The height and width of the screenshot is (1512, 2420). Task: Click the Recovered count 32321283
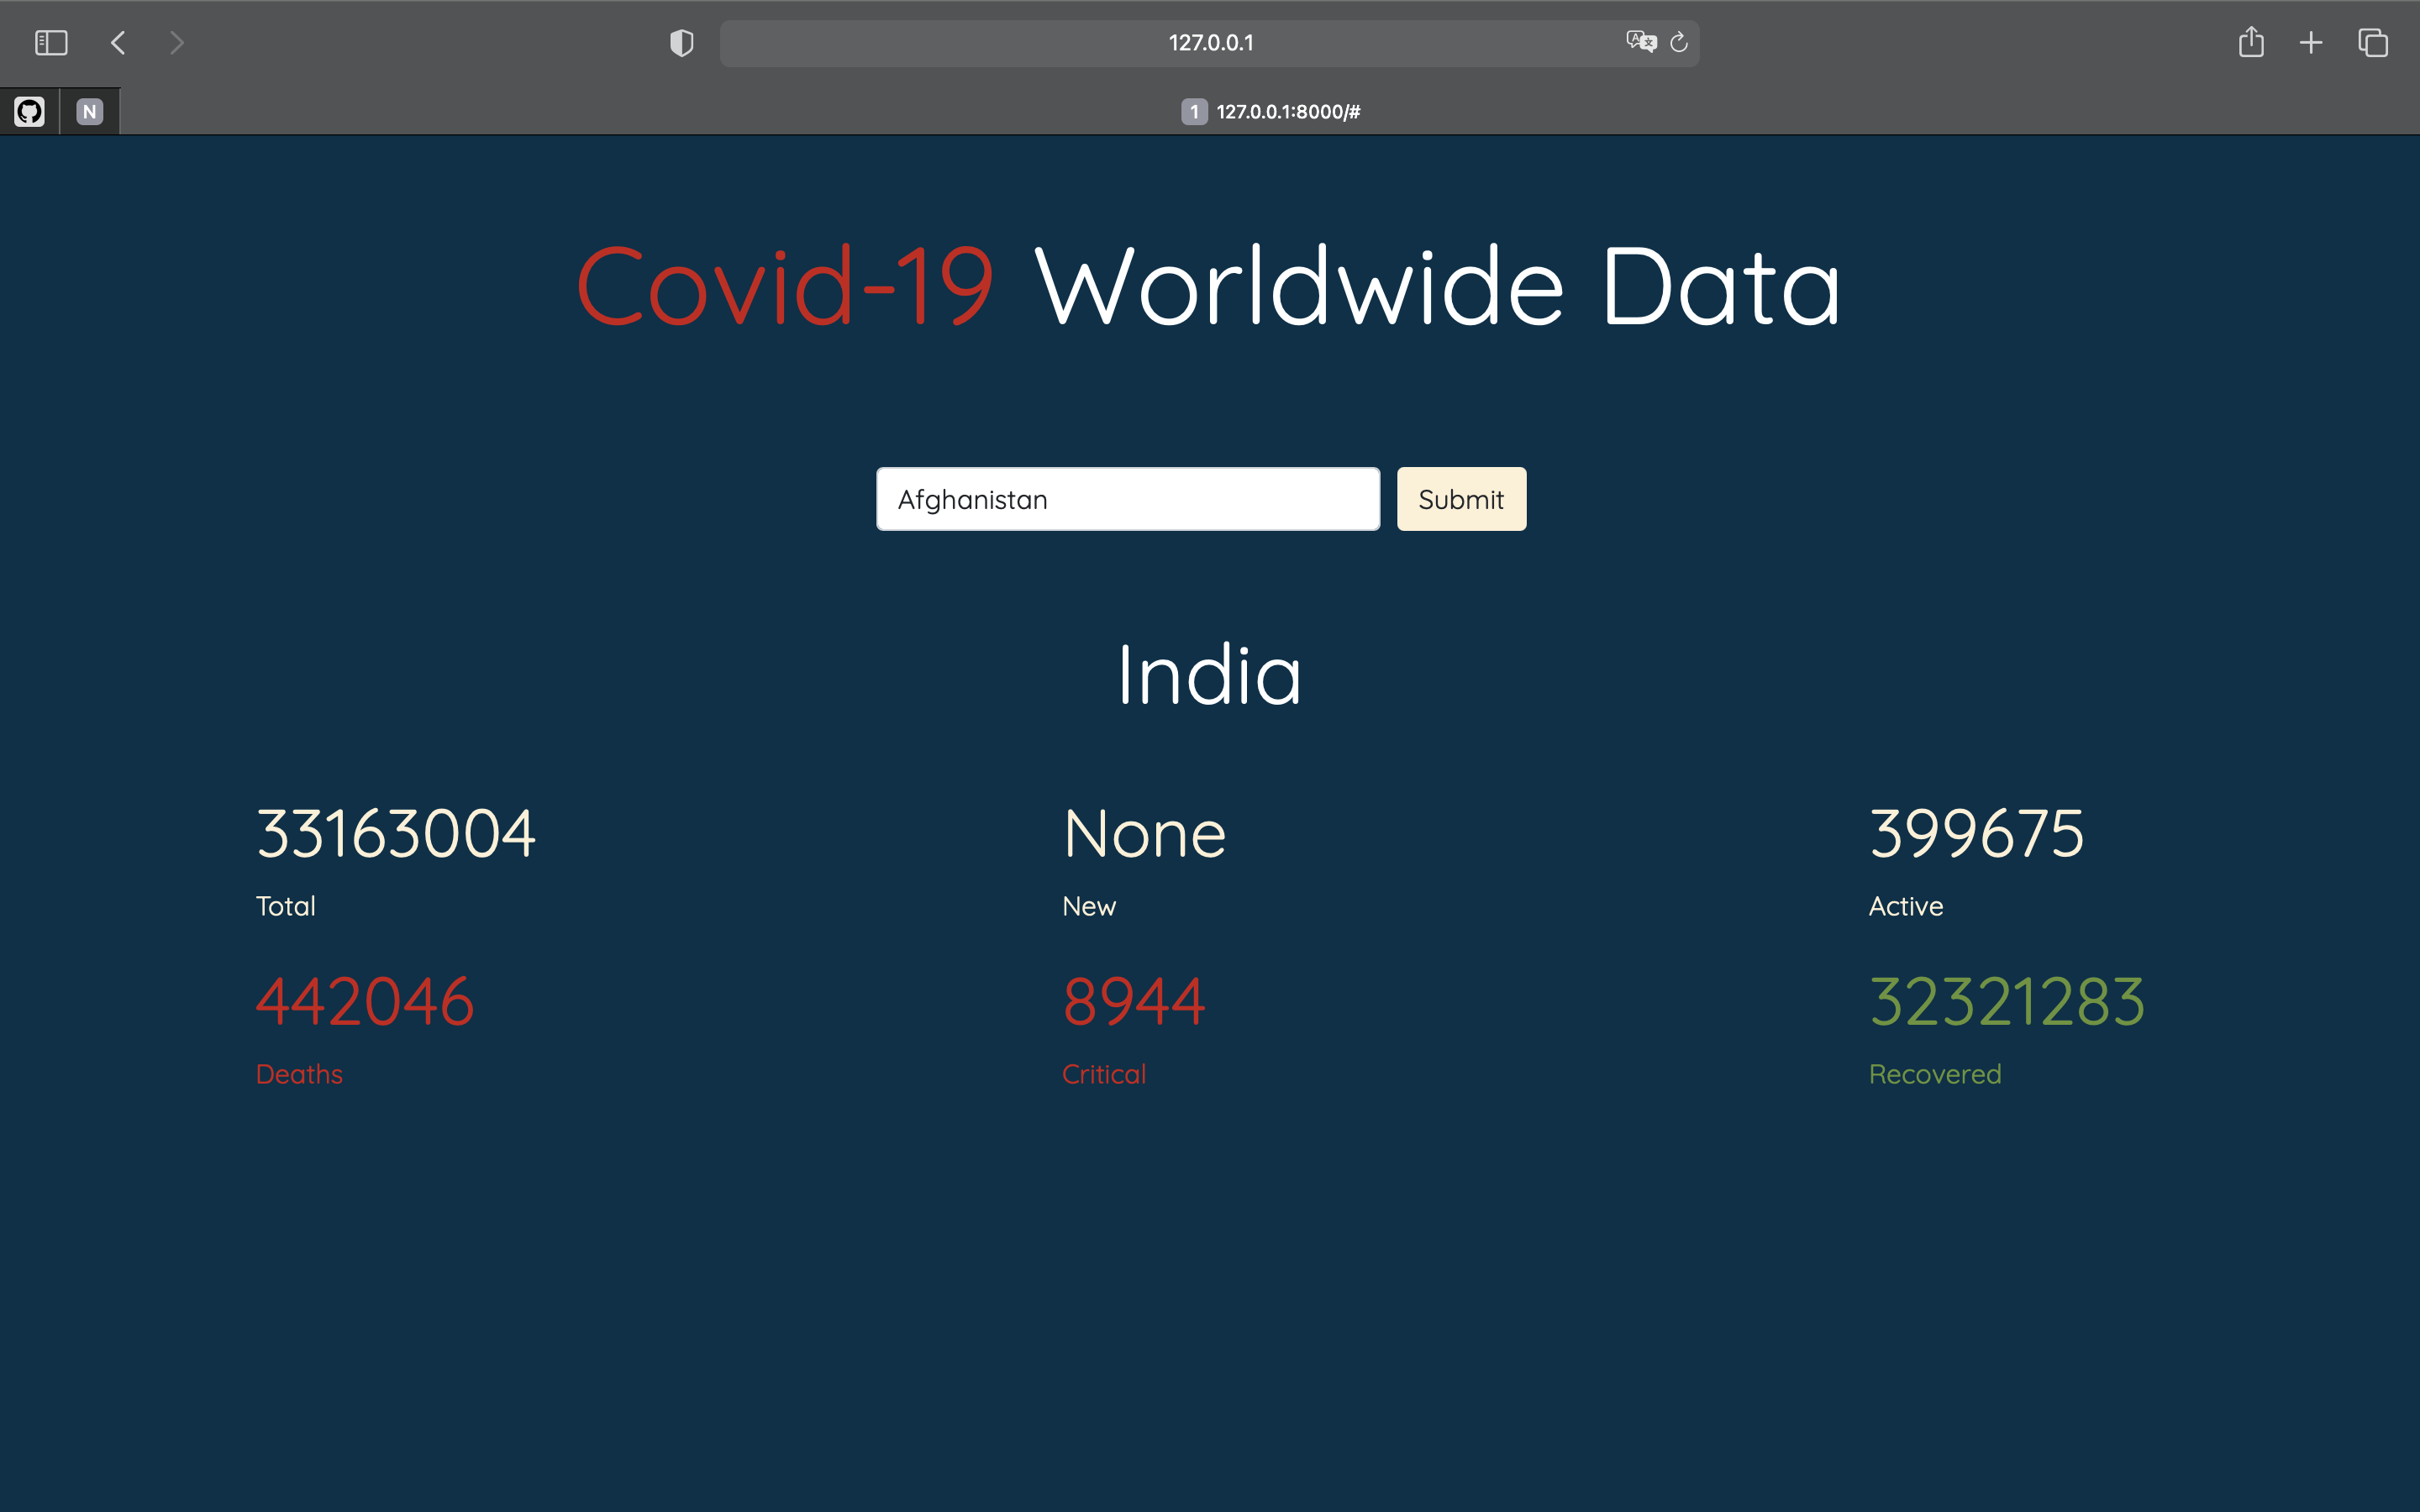2005,1001
